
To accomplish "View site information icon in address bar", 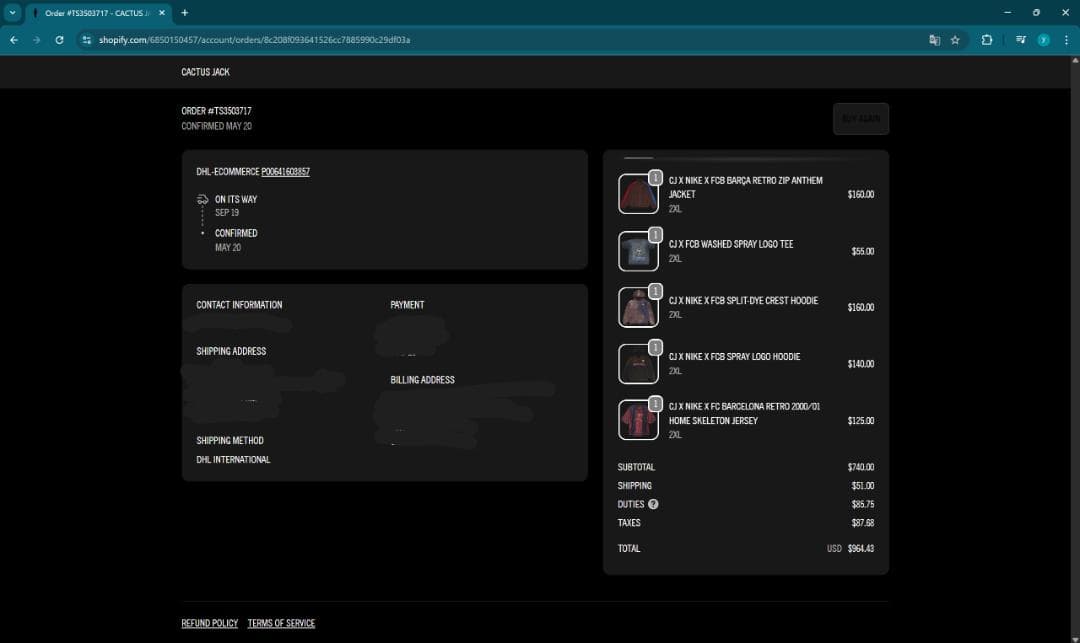I will pos(87,40).
